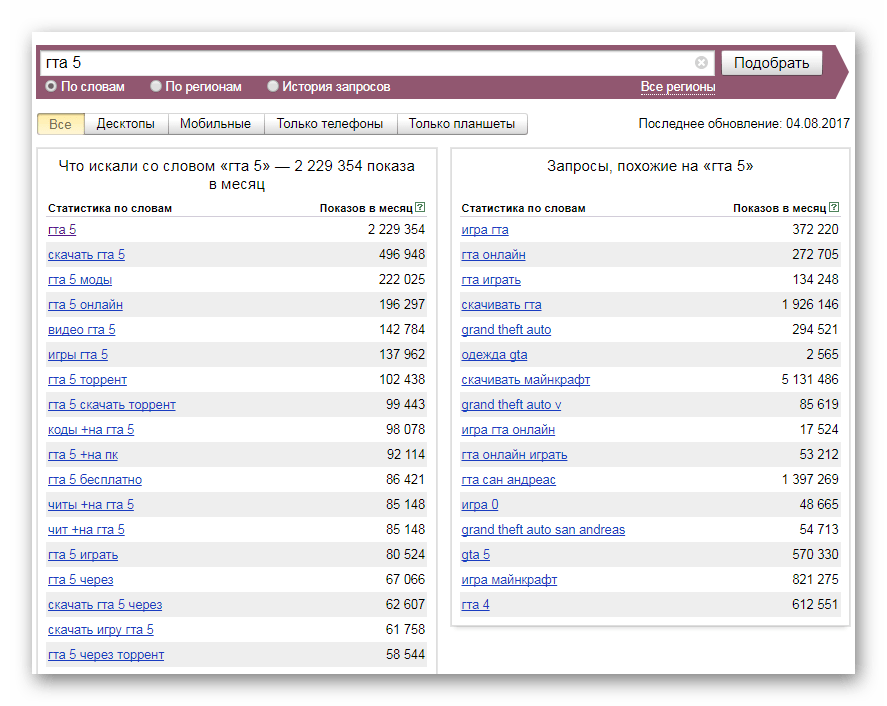Screen dimensions: 887x706
Task: Open the 'Все регионы' region selector
Action: click(678, 87)
